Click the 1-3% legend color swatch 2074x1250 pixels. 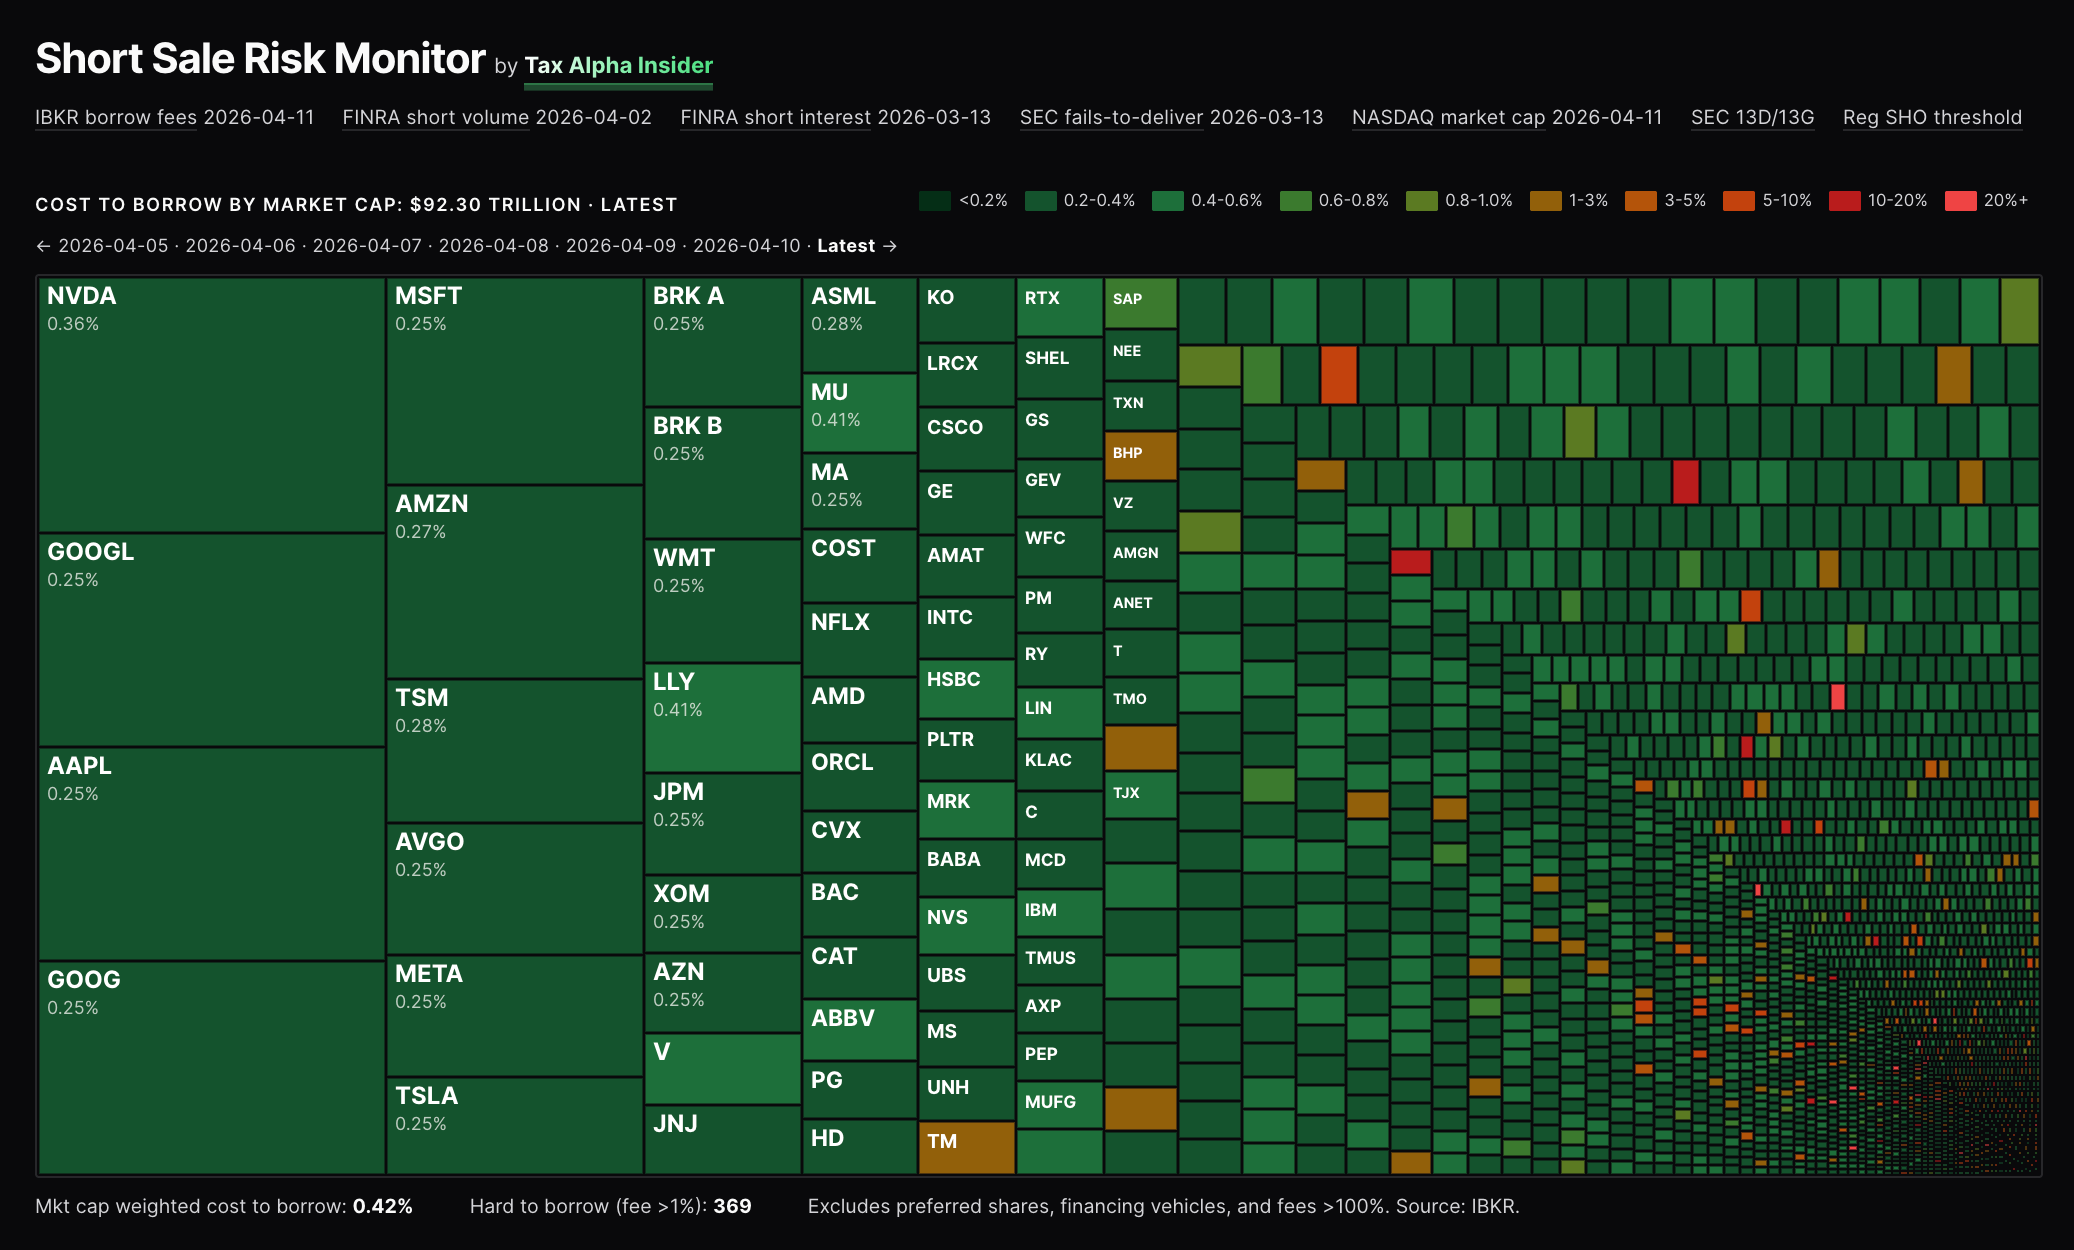1545,201
